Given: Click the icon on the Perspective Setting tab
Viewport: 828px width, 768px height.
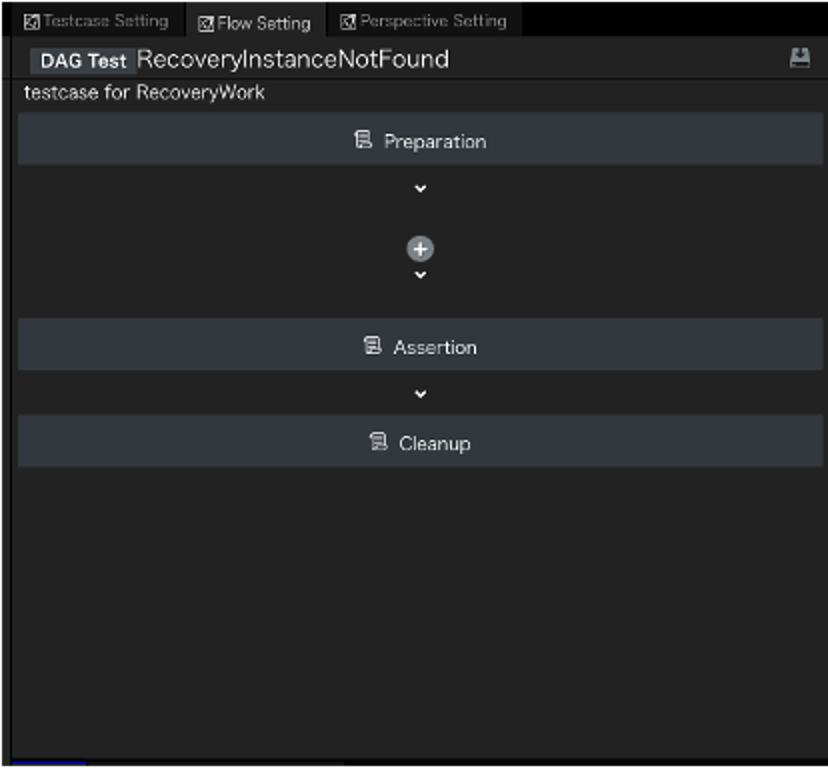Looking at the screenshot, I should click(348, 21).
